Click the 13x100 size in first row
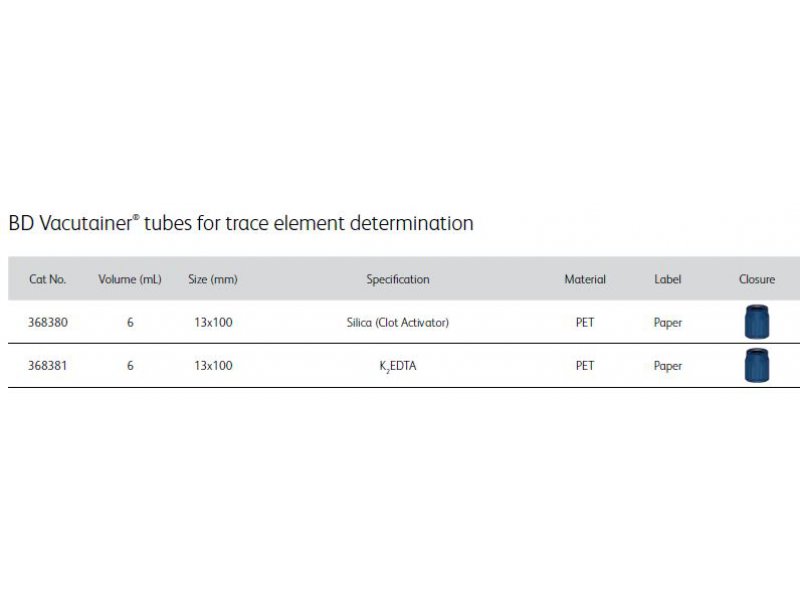 coord(213,322)
